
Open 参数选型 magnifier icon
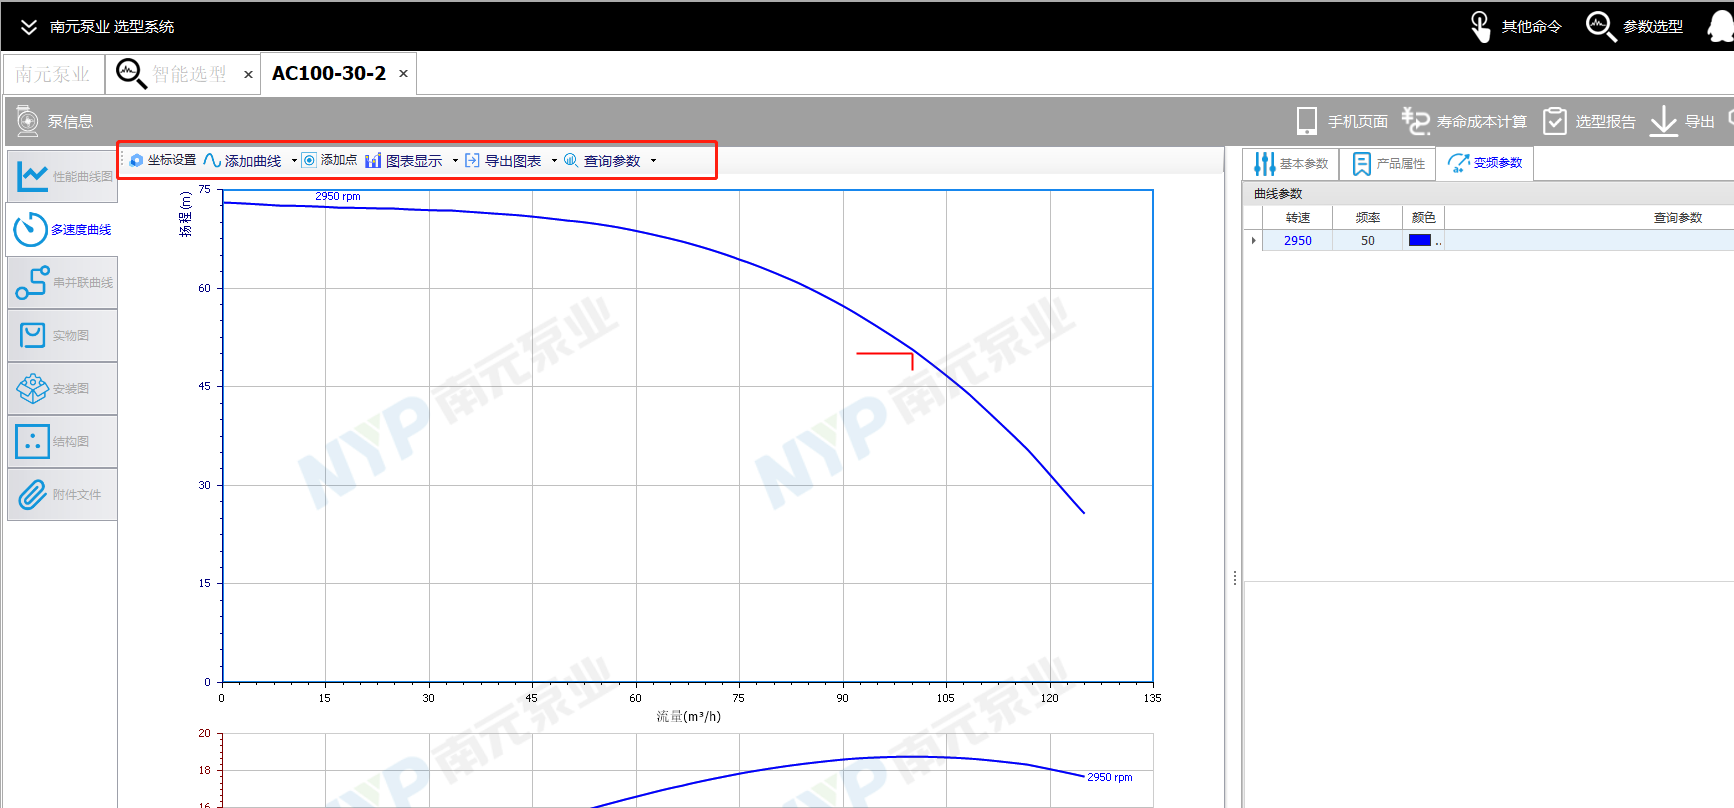pos(1600,26)
